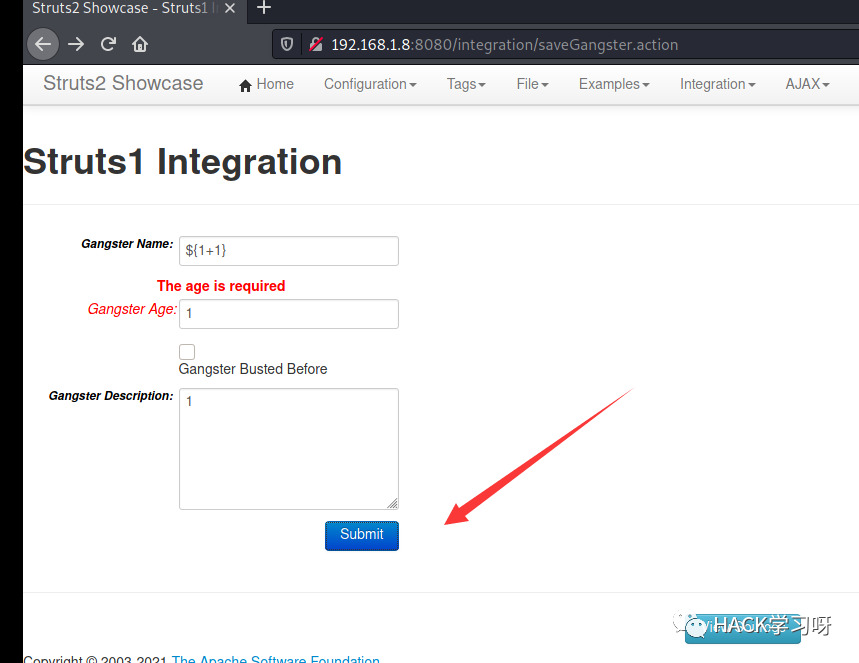Toggle the Gangster Busted Before checkbox
The image size is (859, 663).
187,352
